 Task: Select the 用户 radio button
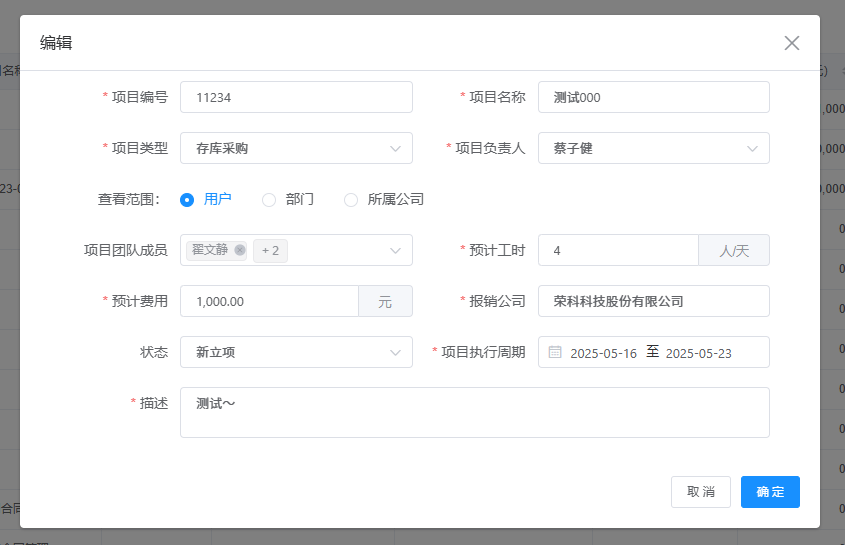point(187,199)
